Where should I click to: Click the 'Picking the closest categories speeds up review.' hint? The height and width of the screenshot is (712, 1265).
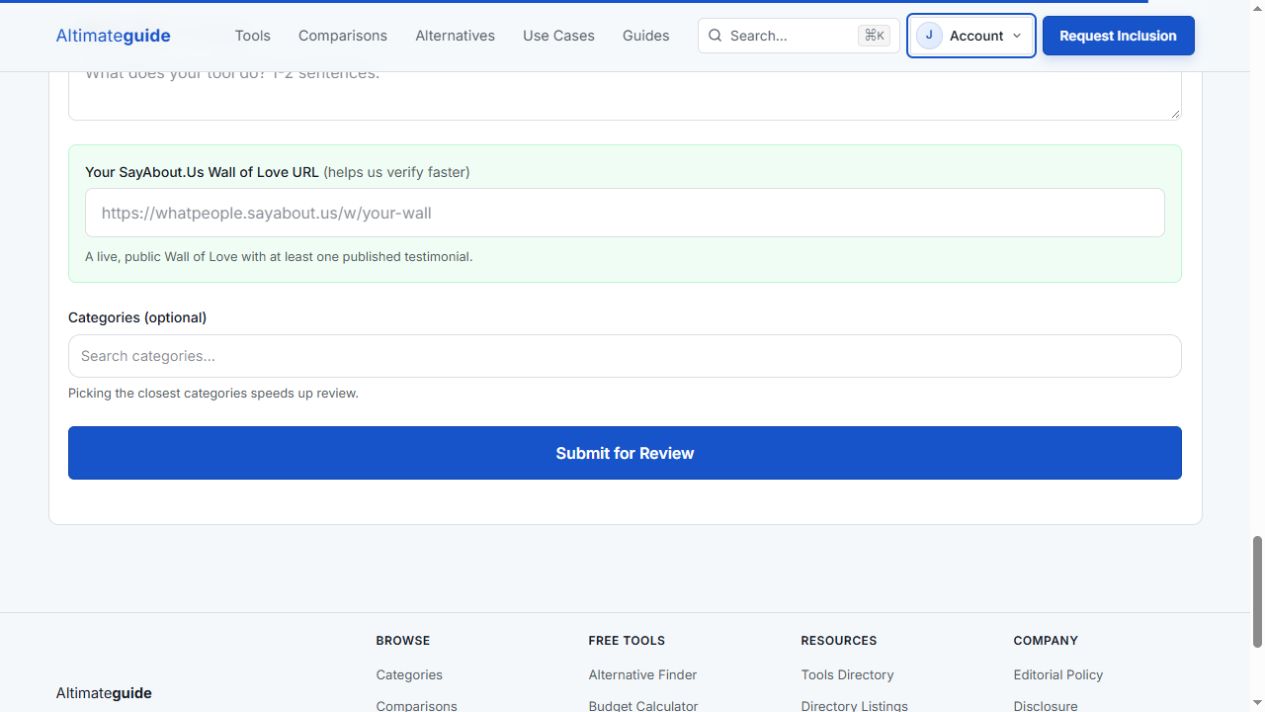tap(213, 393)
